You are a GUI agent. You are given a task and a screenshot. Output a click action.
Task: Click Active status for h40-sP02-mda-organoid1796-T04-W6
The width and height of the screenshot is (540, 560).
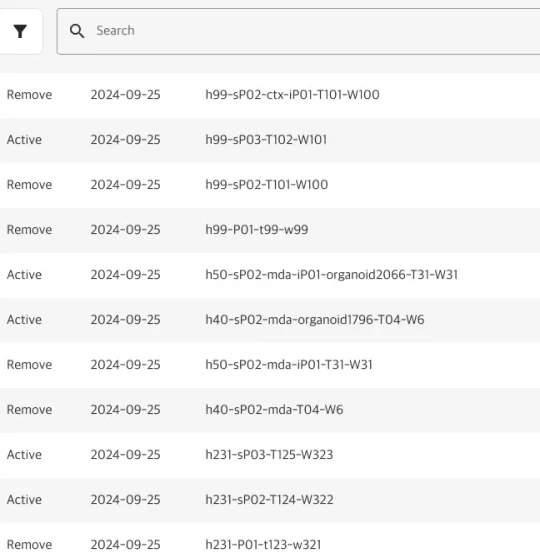[24, 320]
